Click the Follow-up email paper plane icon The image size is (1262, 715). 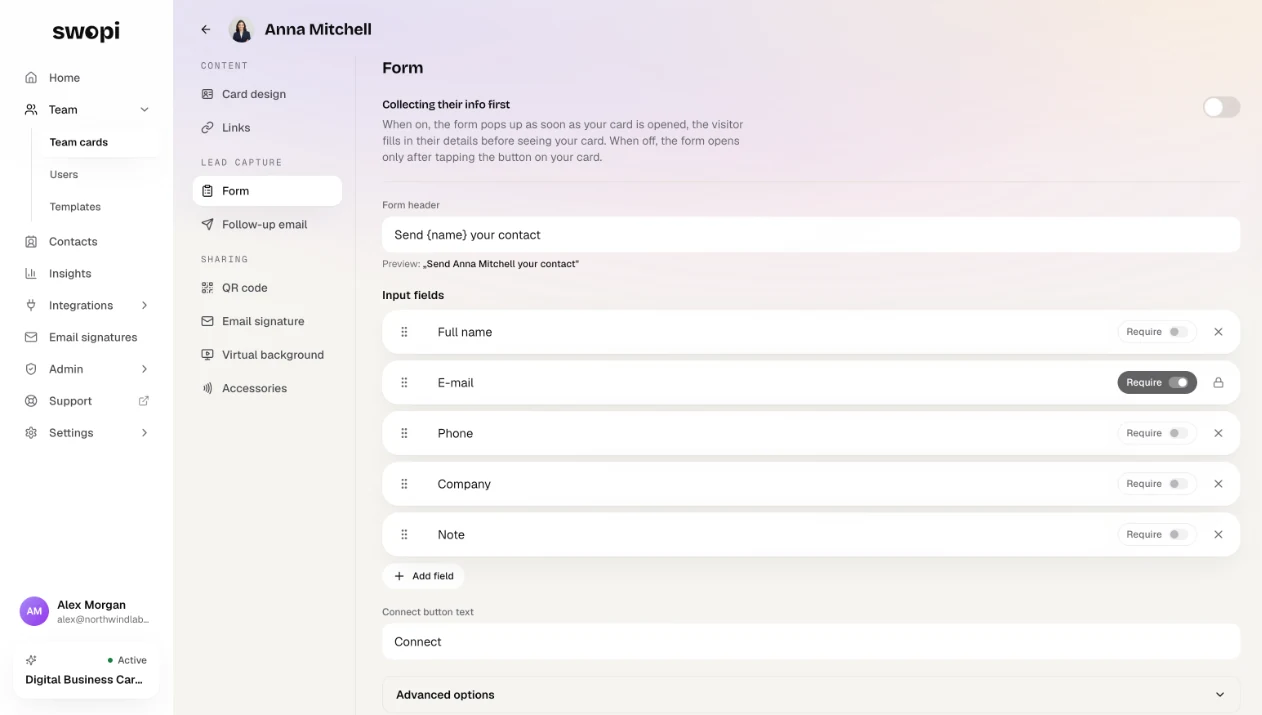pyautogui.click(x=207, y=225)
